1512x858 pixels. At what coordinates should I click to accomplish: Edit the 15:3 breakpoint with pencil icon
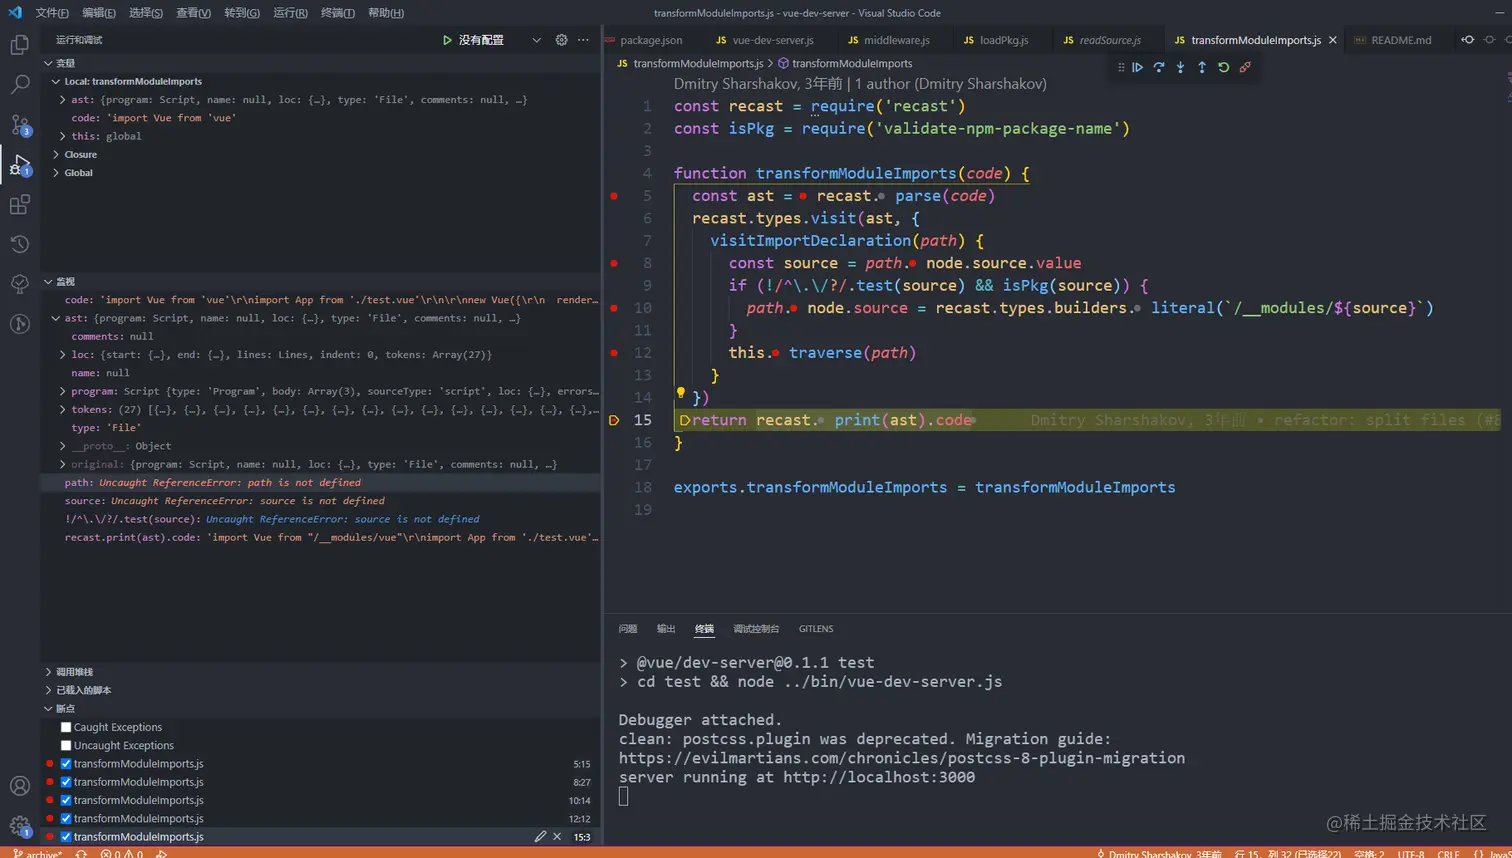(540, 836)
